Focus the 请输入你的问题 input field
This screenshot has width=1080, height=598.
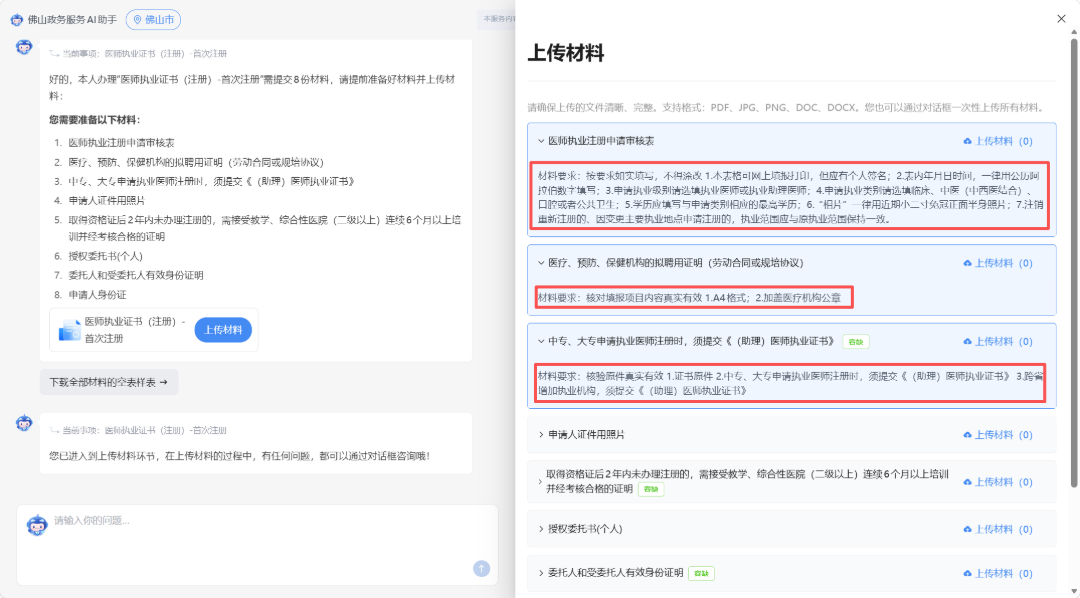point(258,544)
